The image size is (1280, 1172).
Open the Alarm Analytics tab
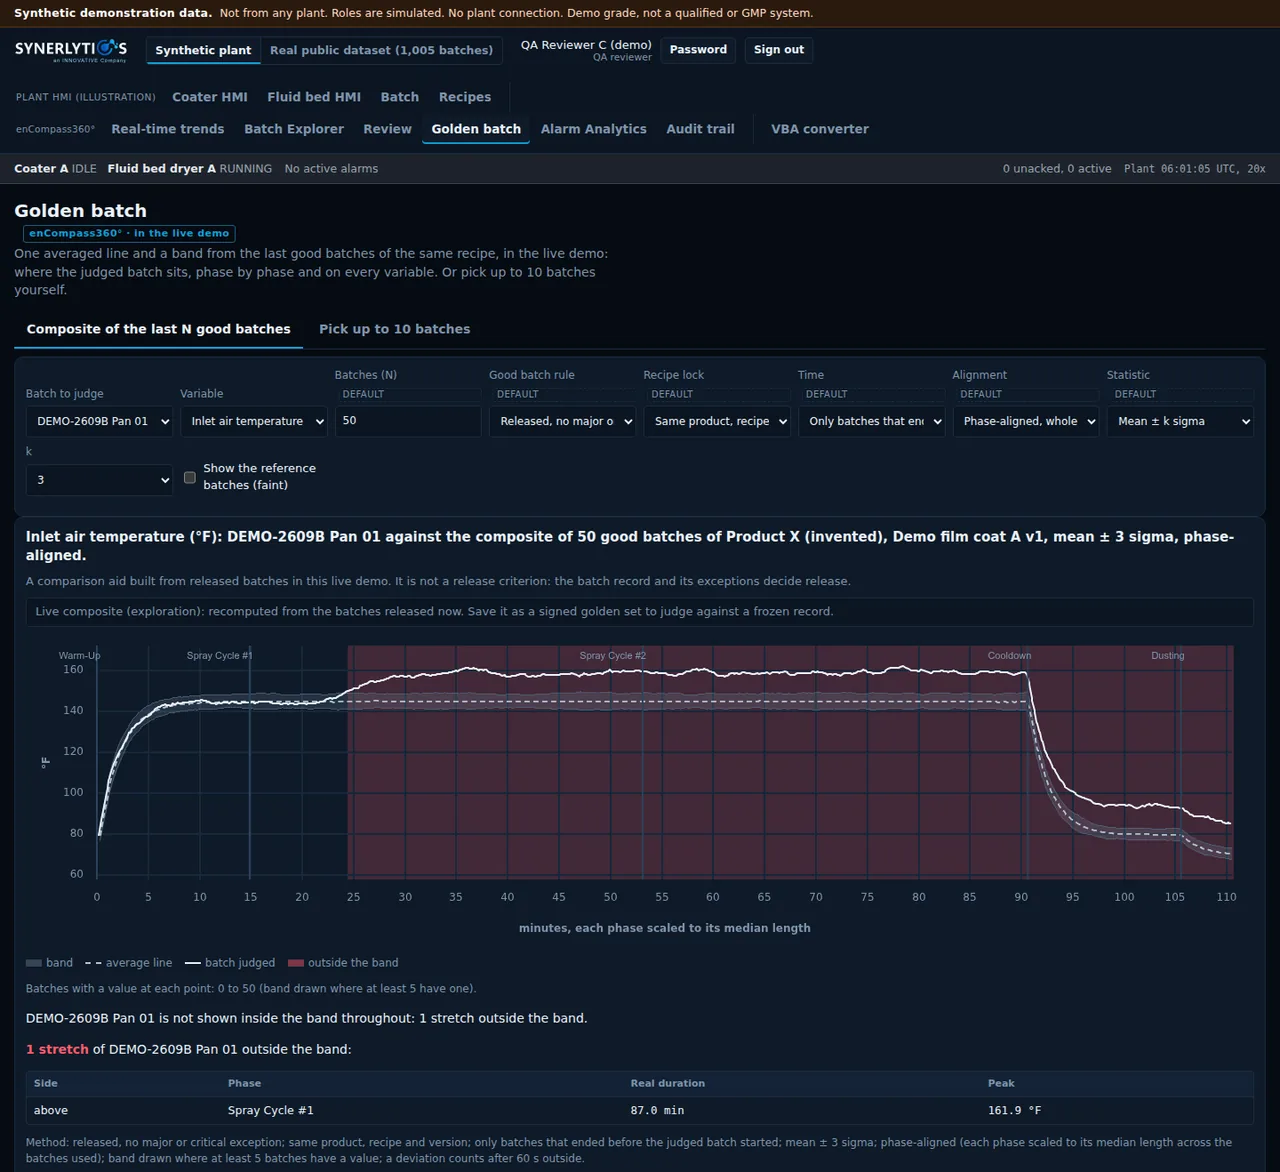pos(594,129)
